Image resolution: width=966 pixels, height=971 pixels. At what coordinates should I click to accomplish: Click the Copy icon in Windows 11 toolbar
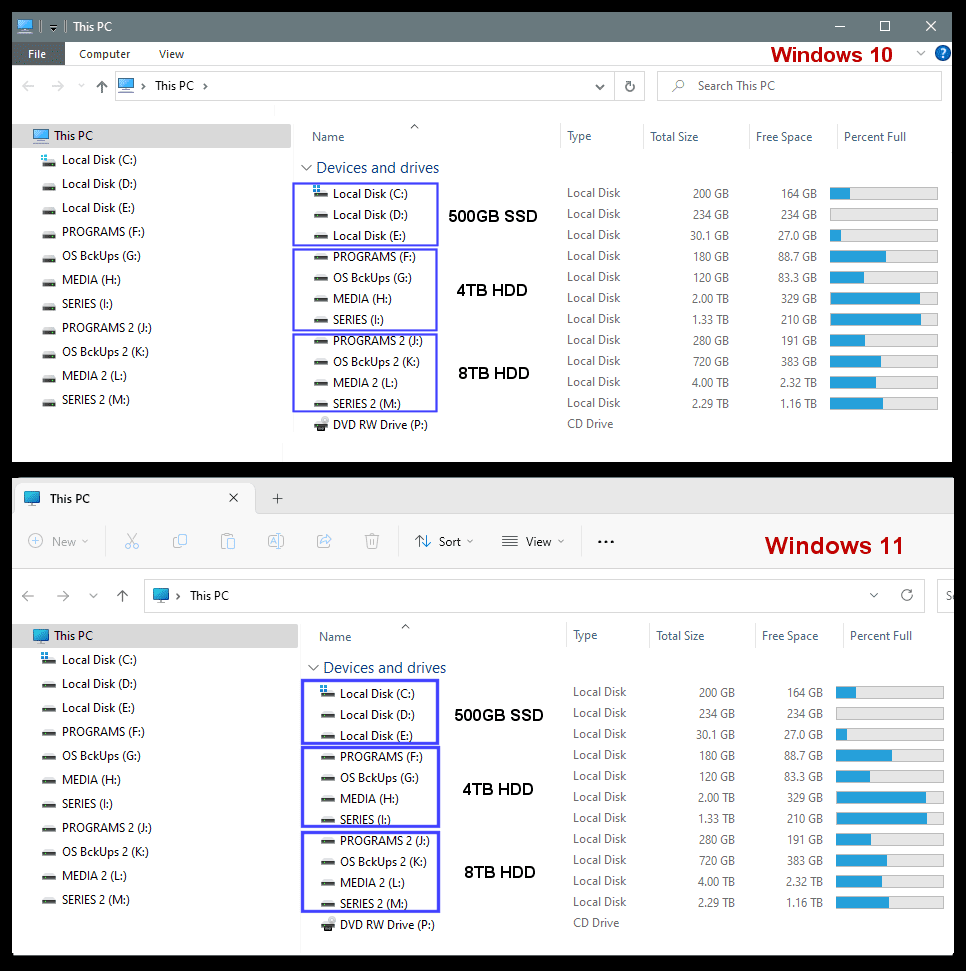(180, 541)
